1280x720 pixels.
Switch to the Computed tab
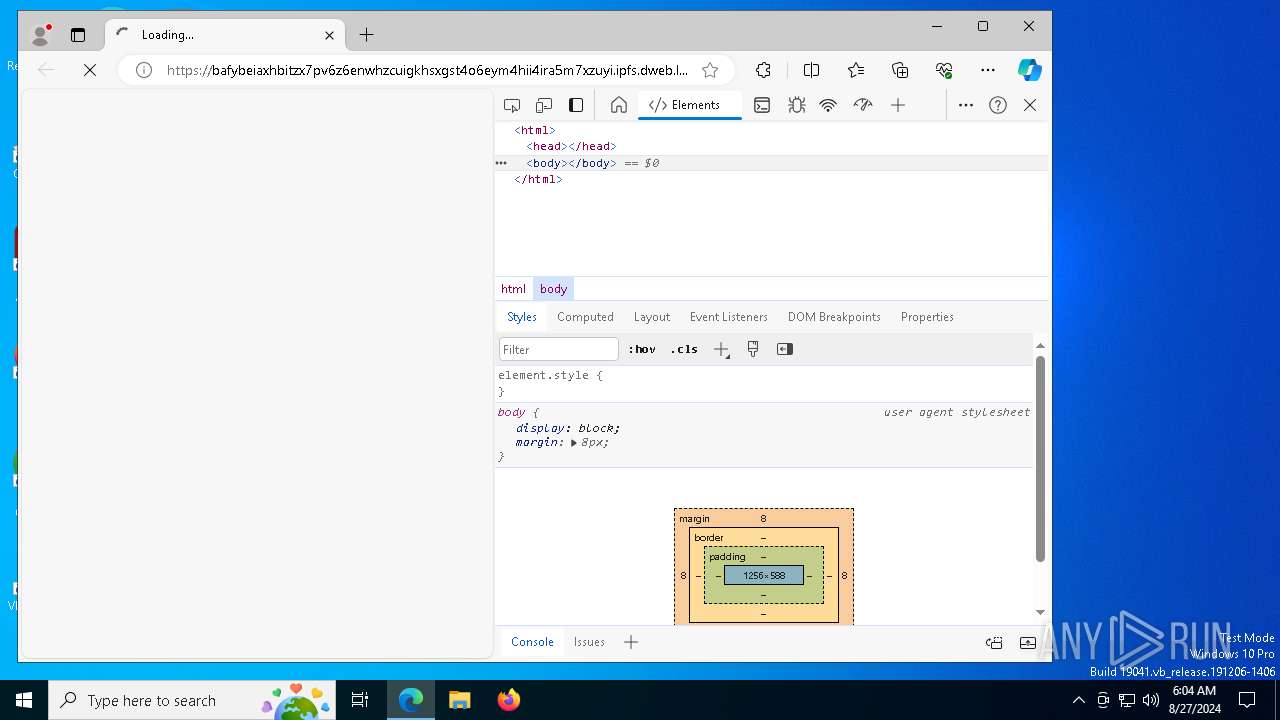pyautogui.click(x=585, y=317)
